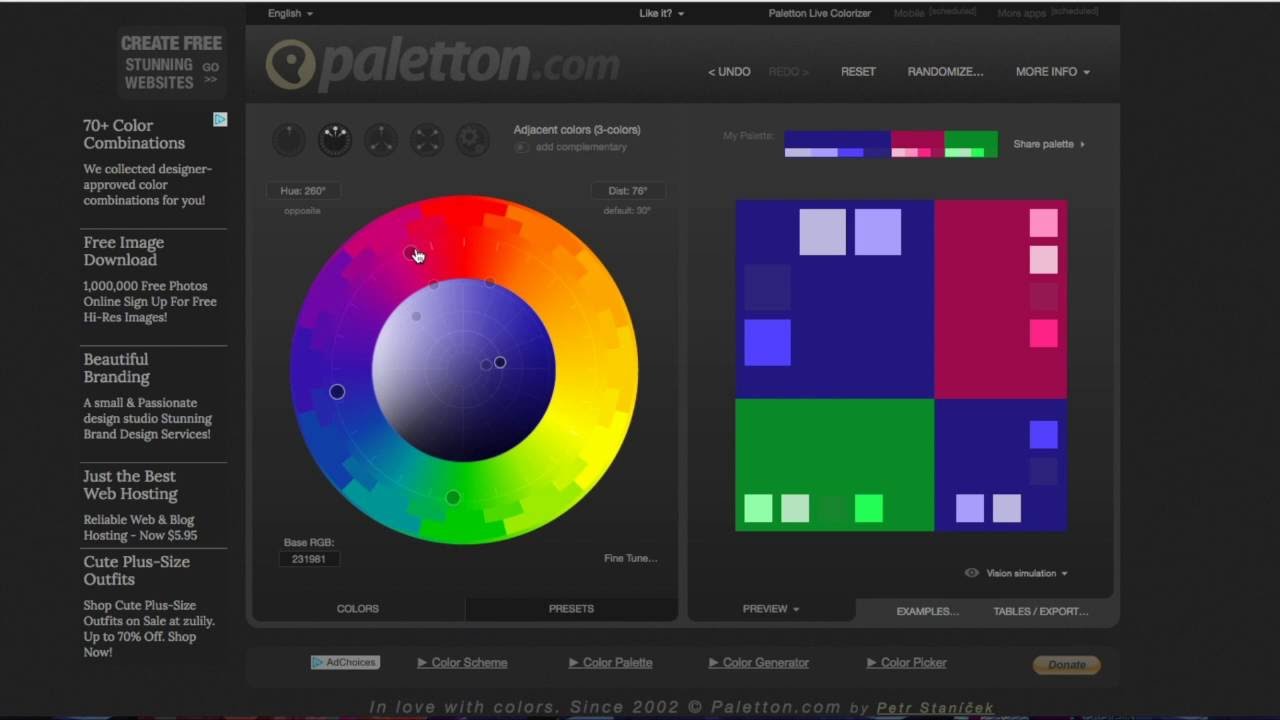Viewport: 1280px width, 720px height.
Task: Select the triad scheme icon
Action: [381, 140]
